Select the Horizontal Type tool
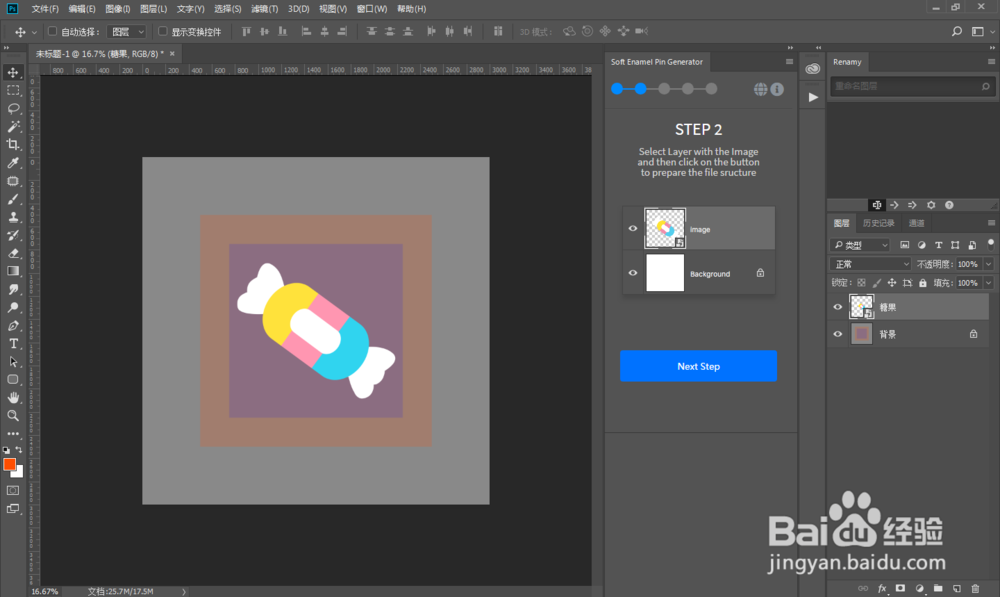 [13, 343]
